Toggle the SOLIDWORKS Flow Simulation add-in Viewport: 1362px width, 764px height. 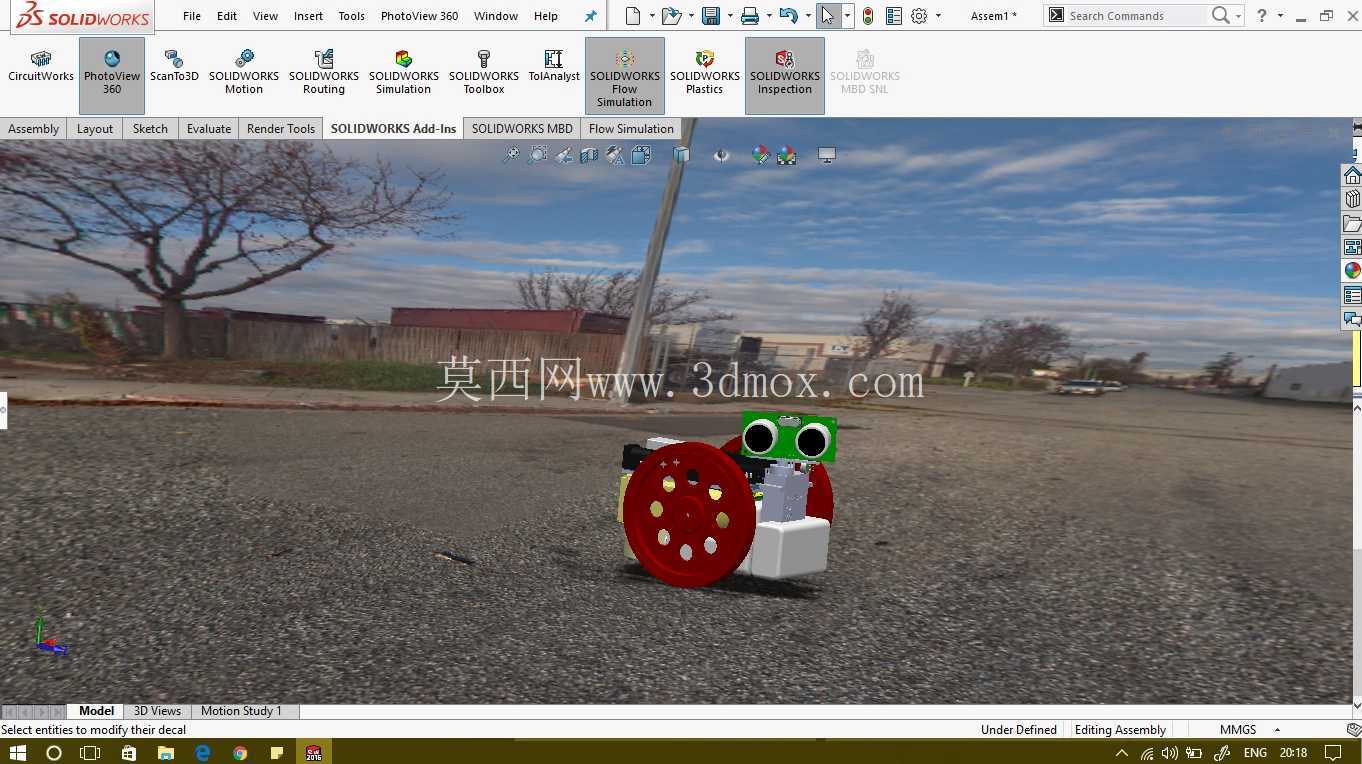coord(625,76)
